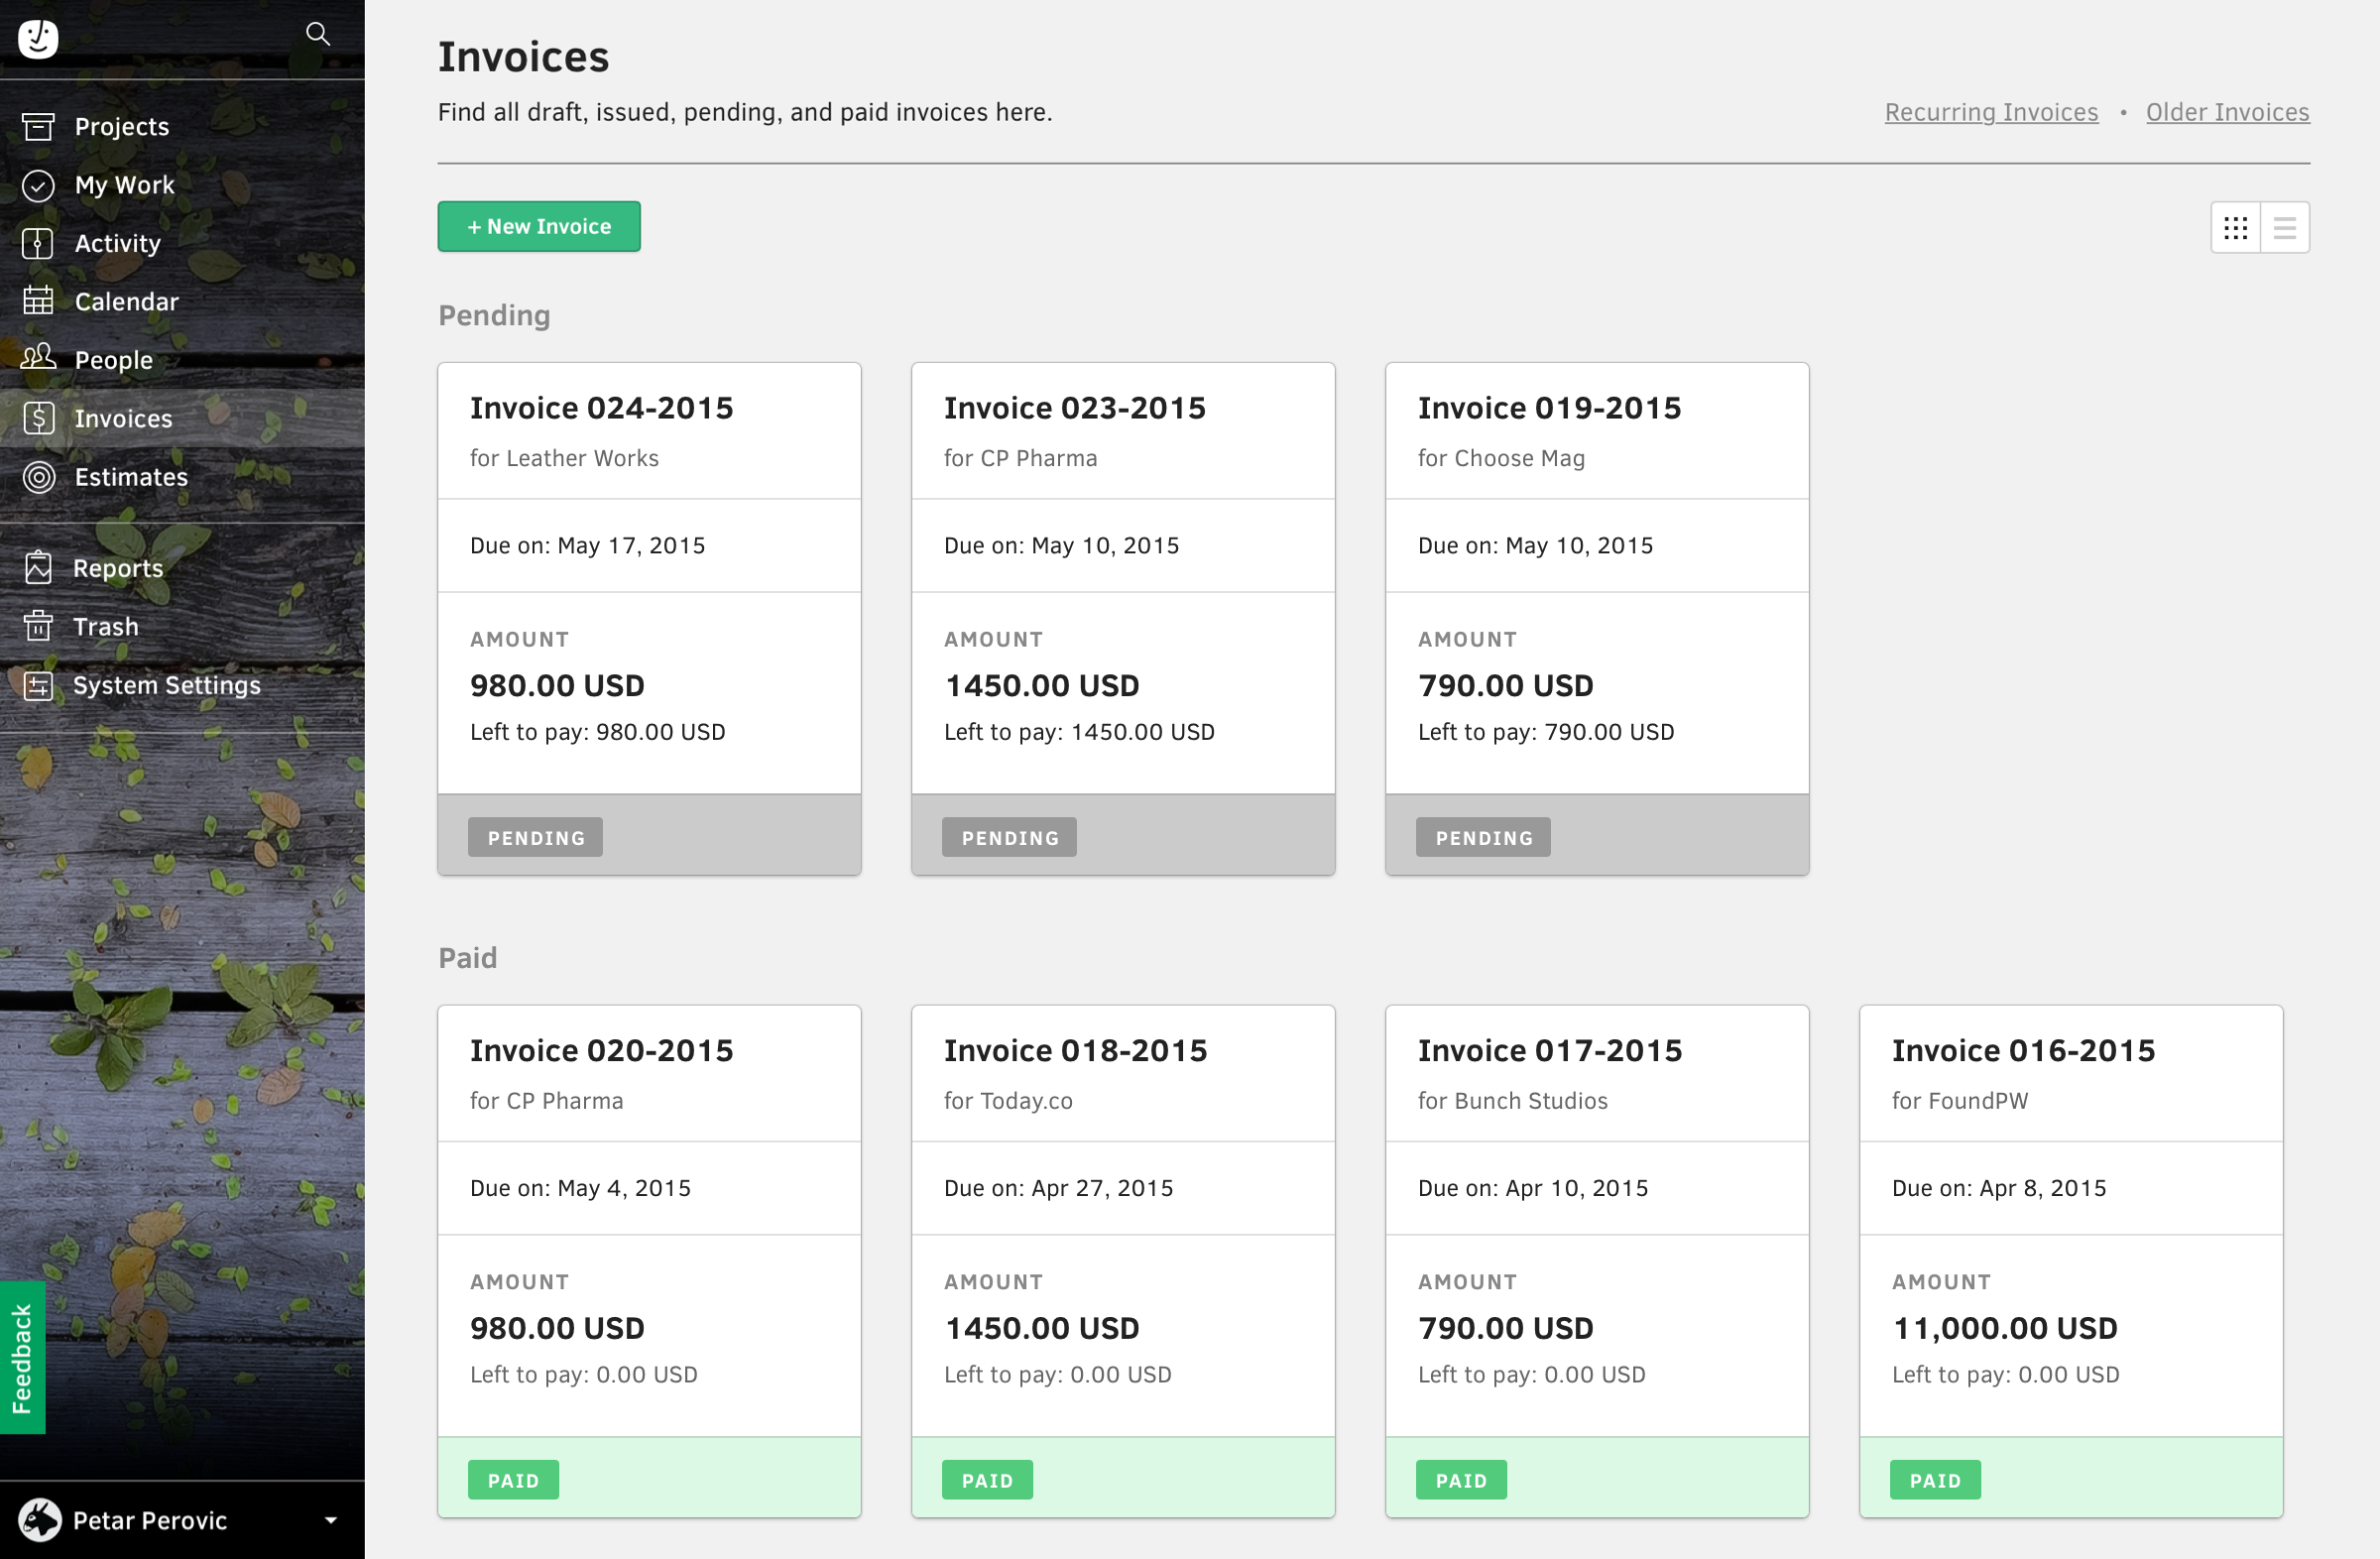The width and height of the screenshot is (2380, 1559).
Task: Open Invoice 024-2015 card for Leather Works
Action: click(x=649, y=619)
